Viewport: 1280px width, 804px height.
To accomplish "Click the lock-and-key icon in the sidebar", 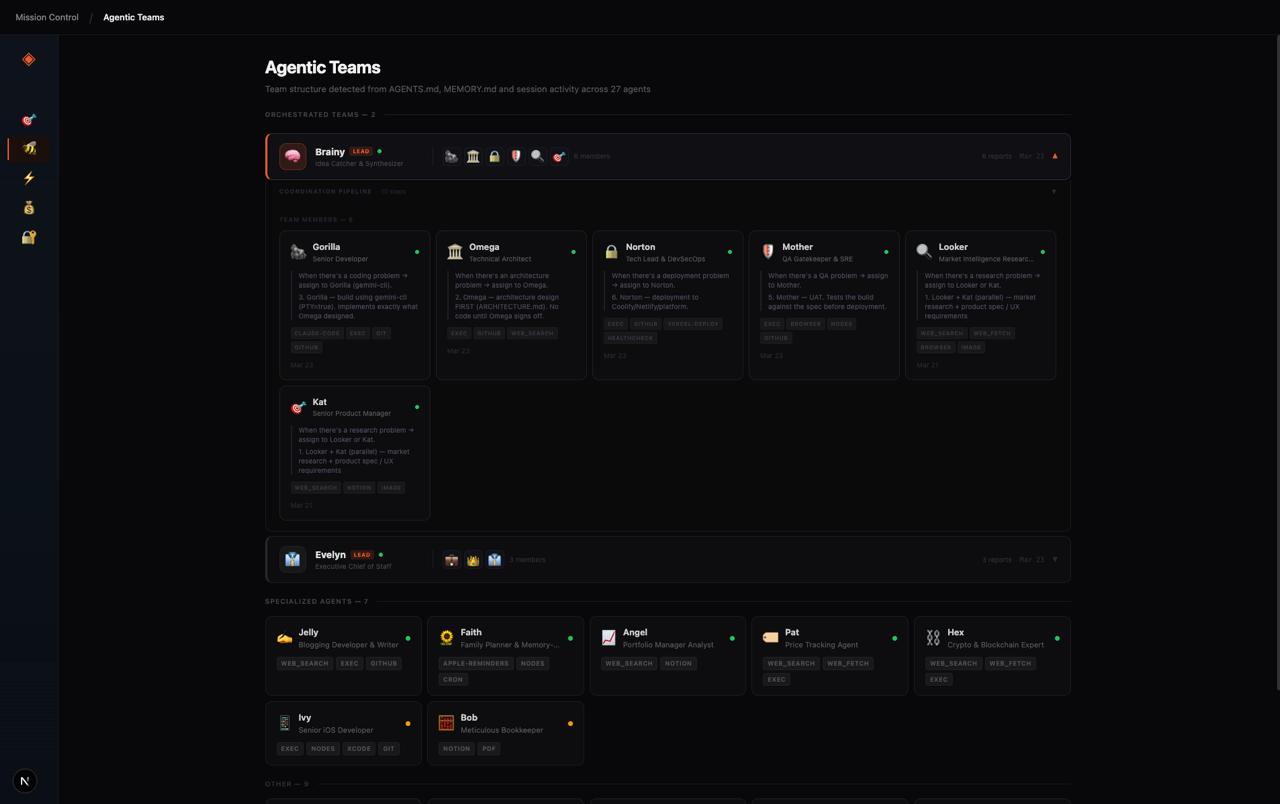I will pyautogui.click(x=28, y=237).
